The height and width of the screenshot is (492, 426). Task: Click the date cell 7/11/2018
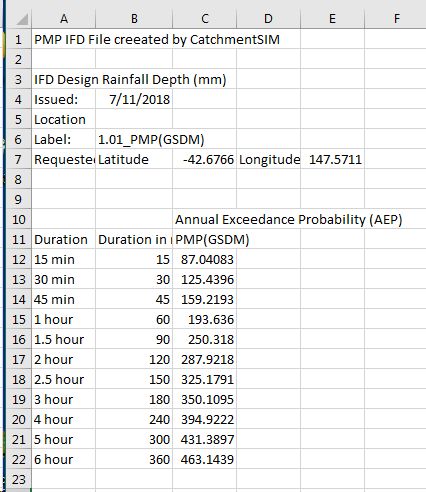[x=134, y=99]
